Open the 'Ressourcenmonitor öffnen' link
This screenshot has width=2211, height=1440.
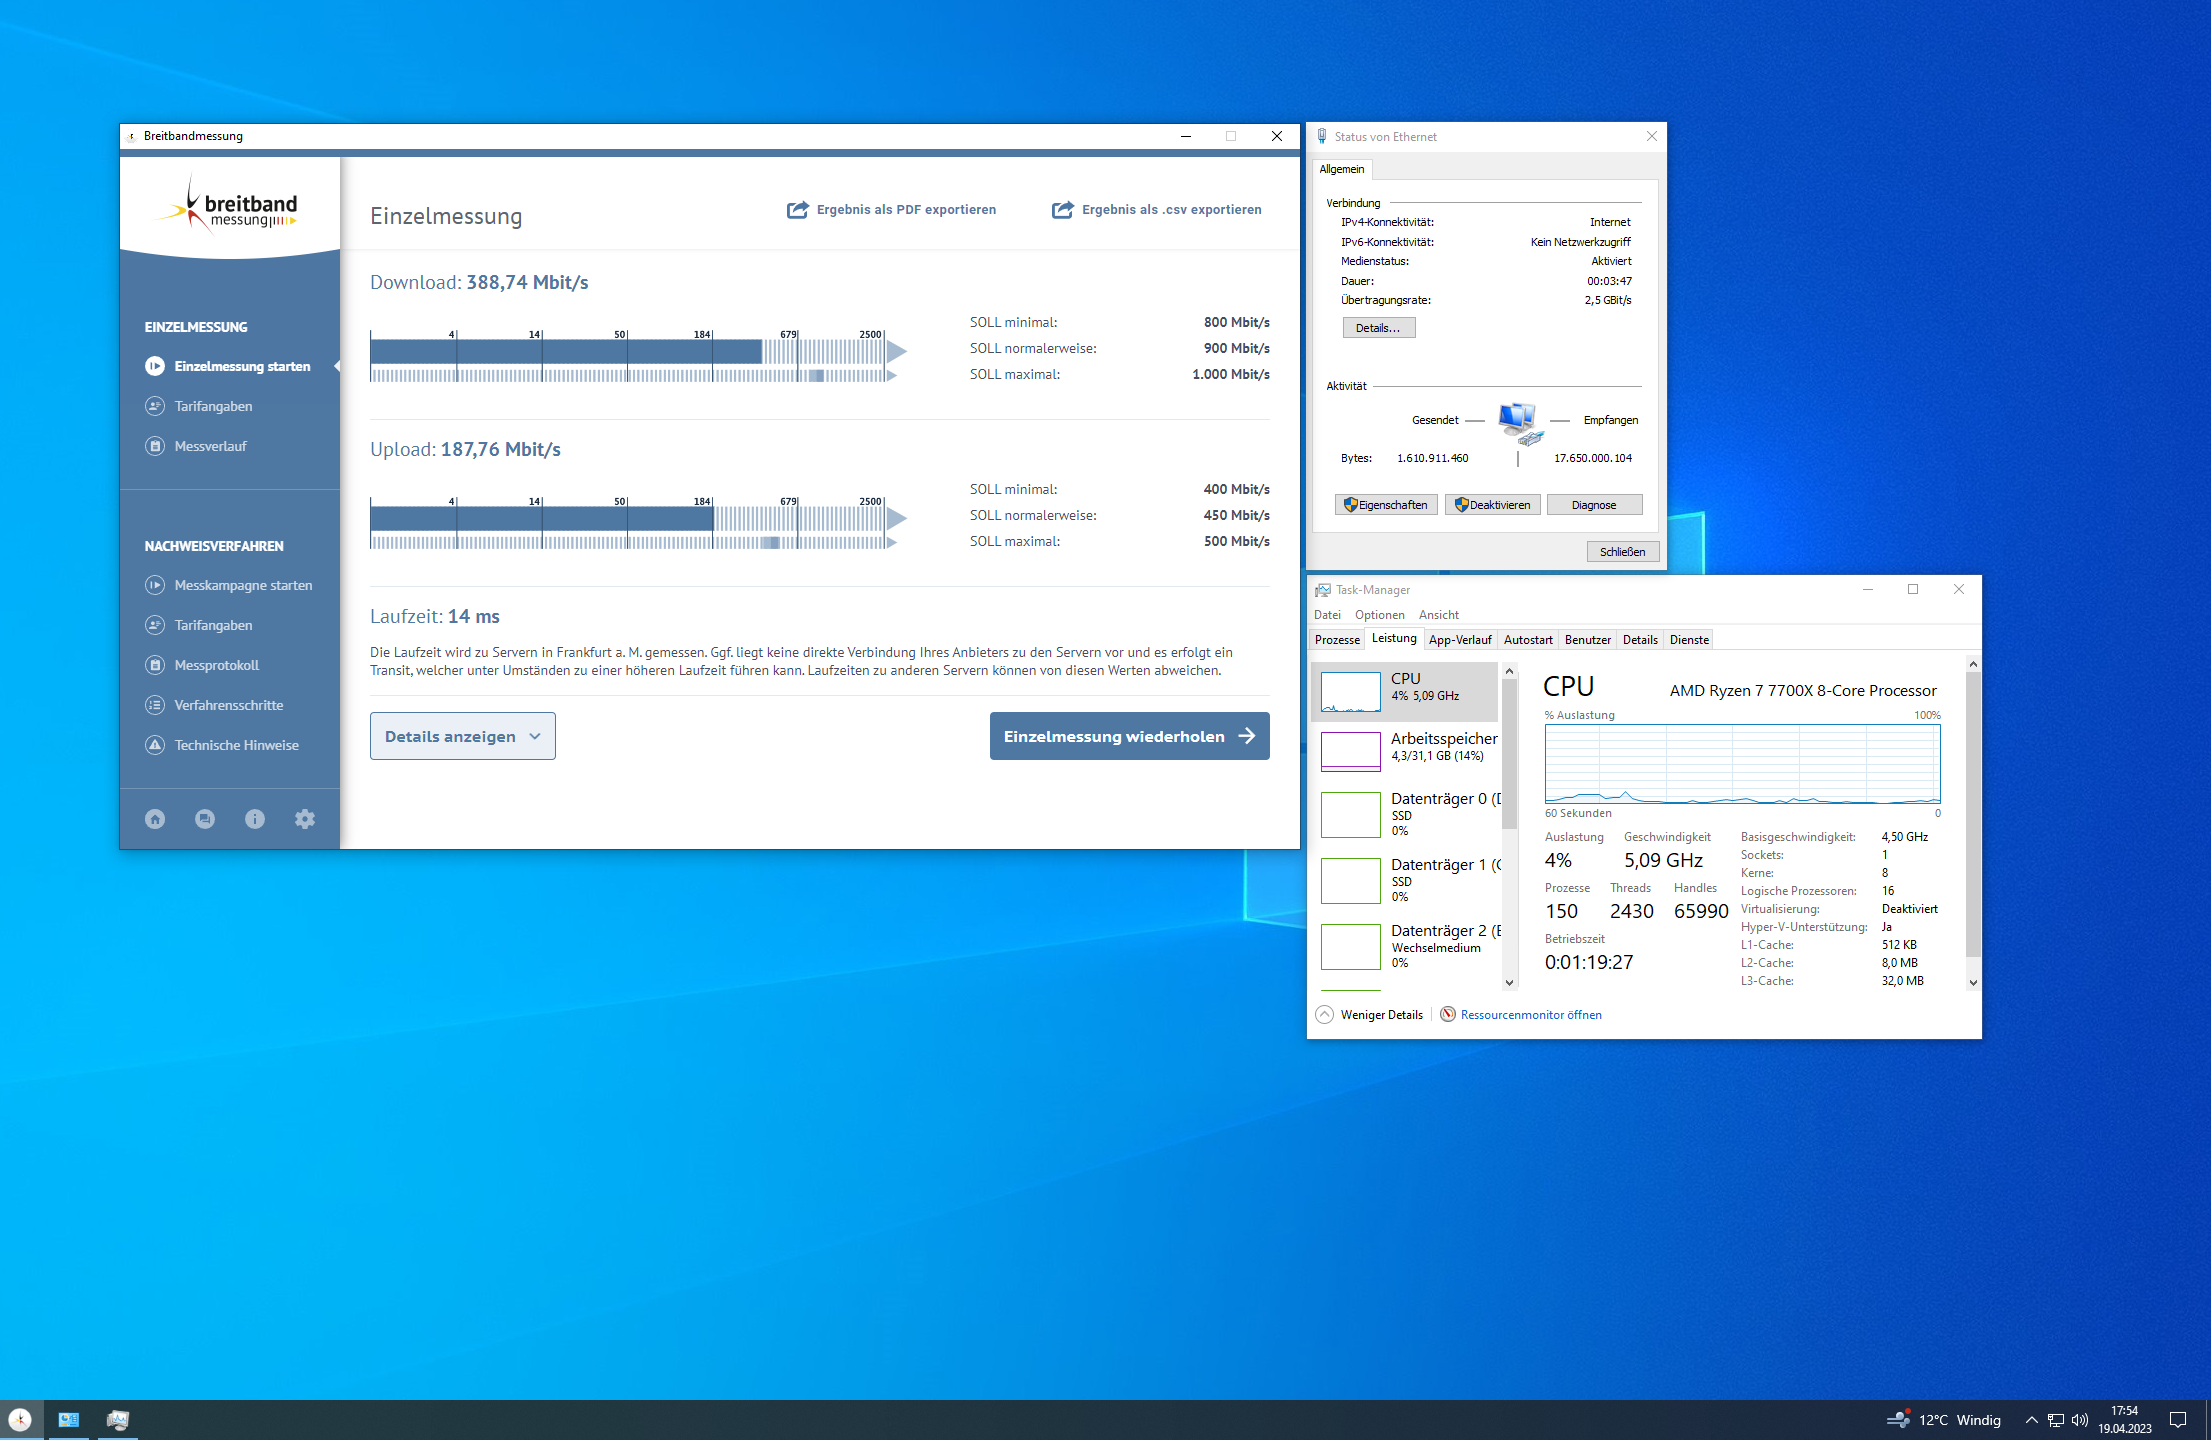[x=1532, y=1014]
